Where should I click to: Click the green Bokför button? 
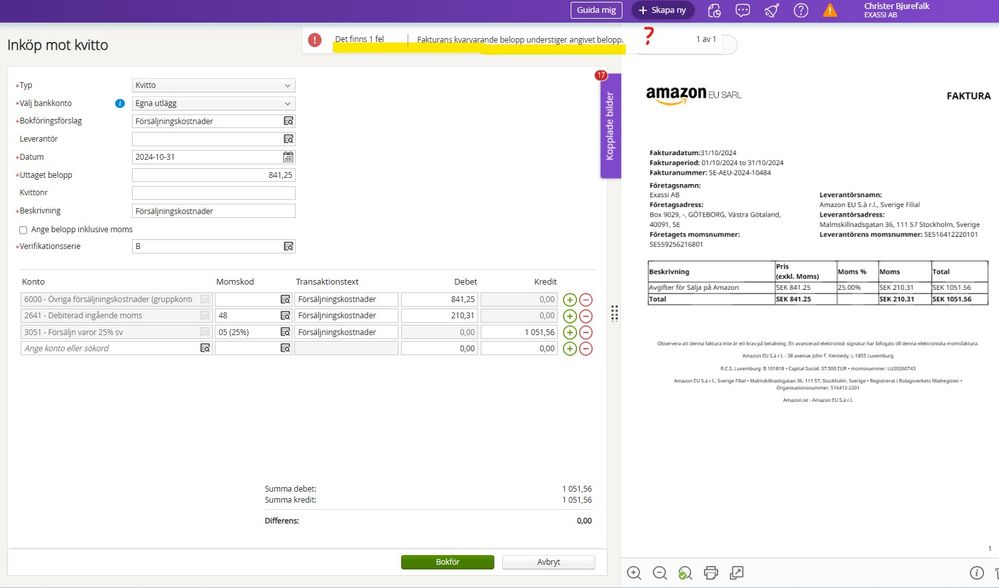pyautogui.click(x=447, y=562)
